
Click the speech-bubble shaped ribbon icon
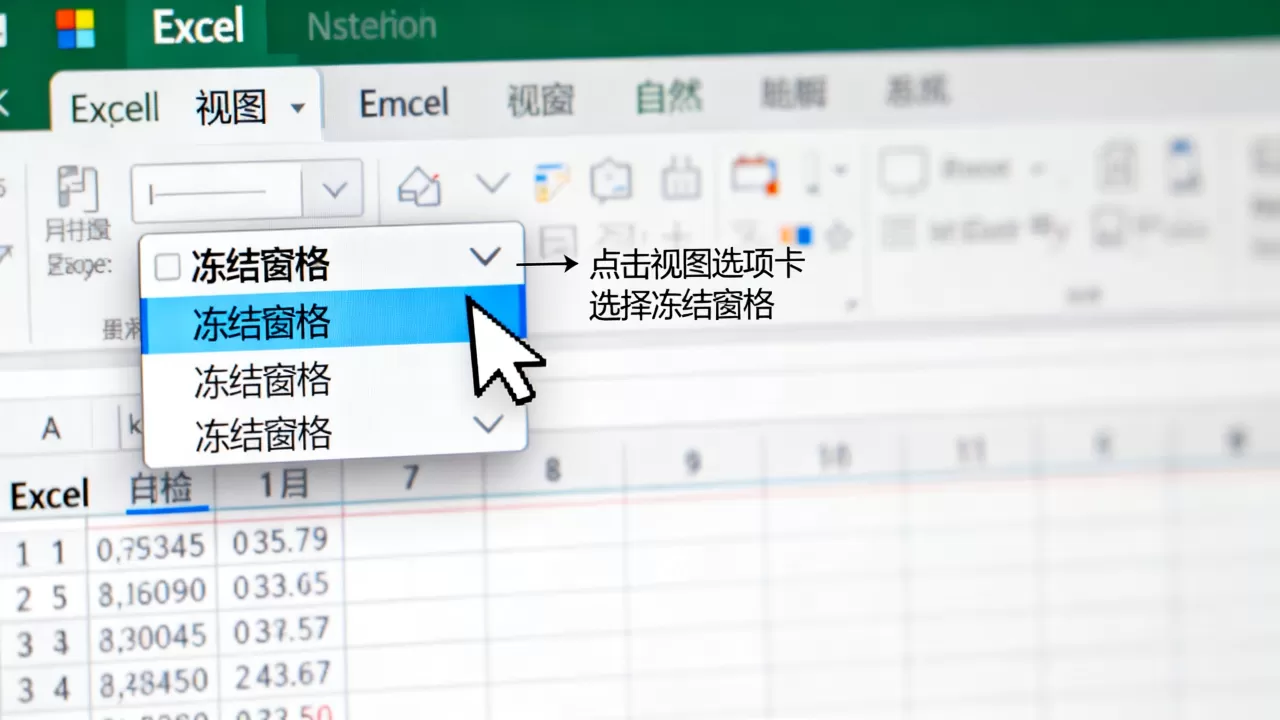tap(611, 181)
